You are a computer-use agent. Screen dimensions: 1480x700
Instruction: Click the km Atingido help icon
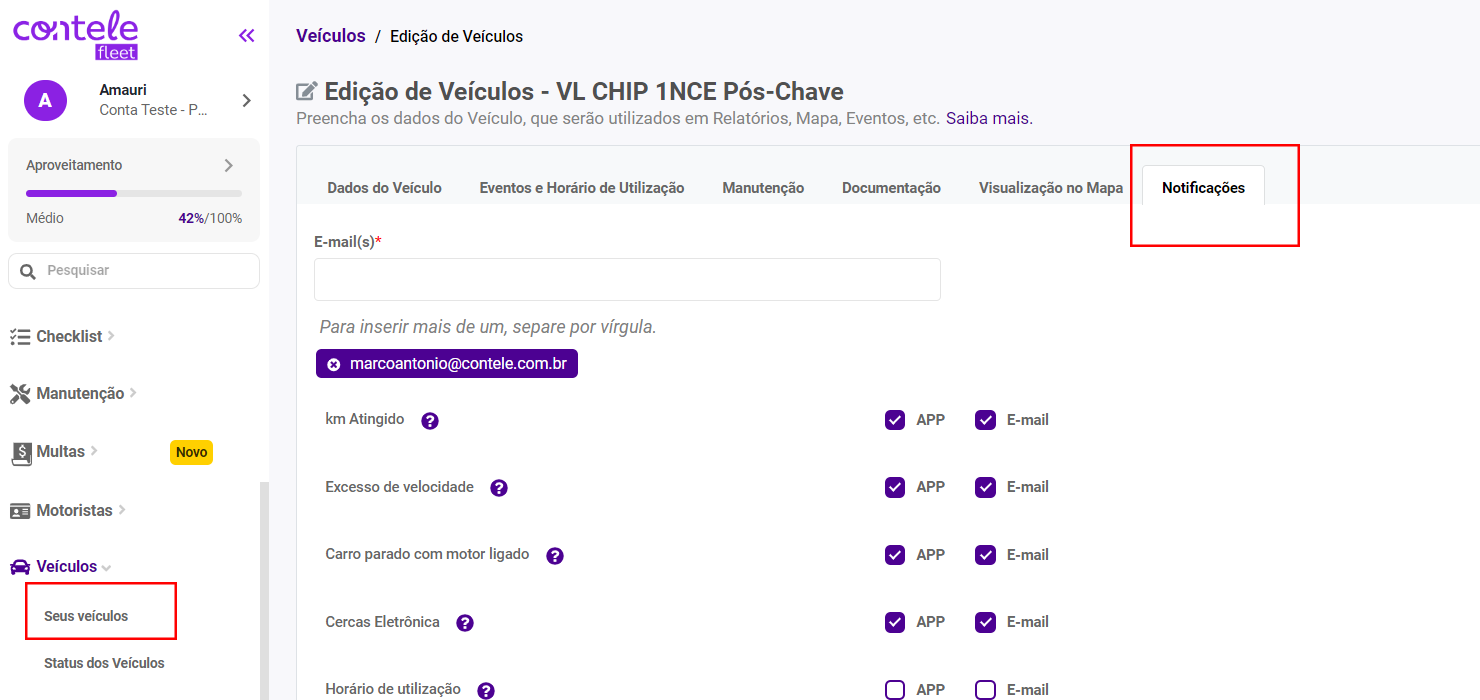tap(430, 421)
